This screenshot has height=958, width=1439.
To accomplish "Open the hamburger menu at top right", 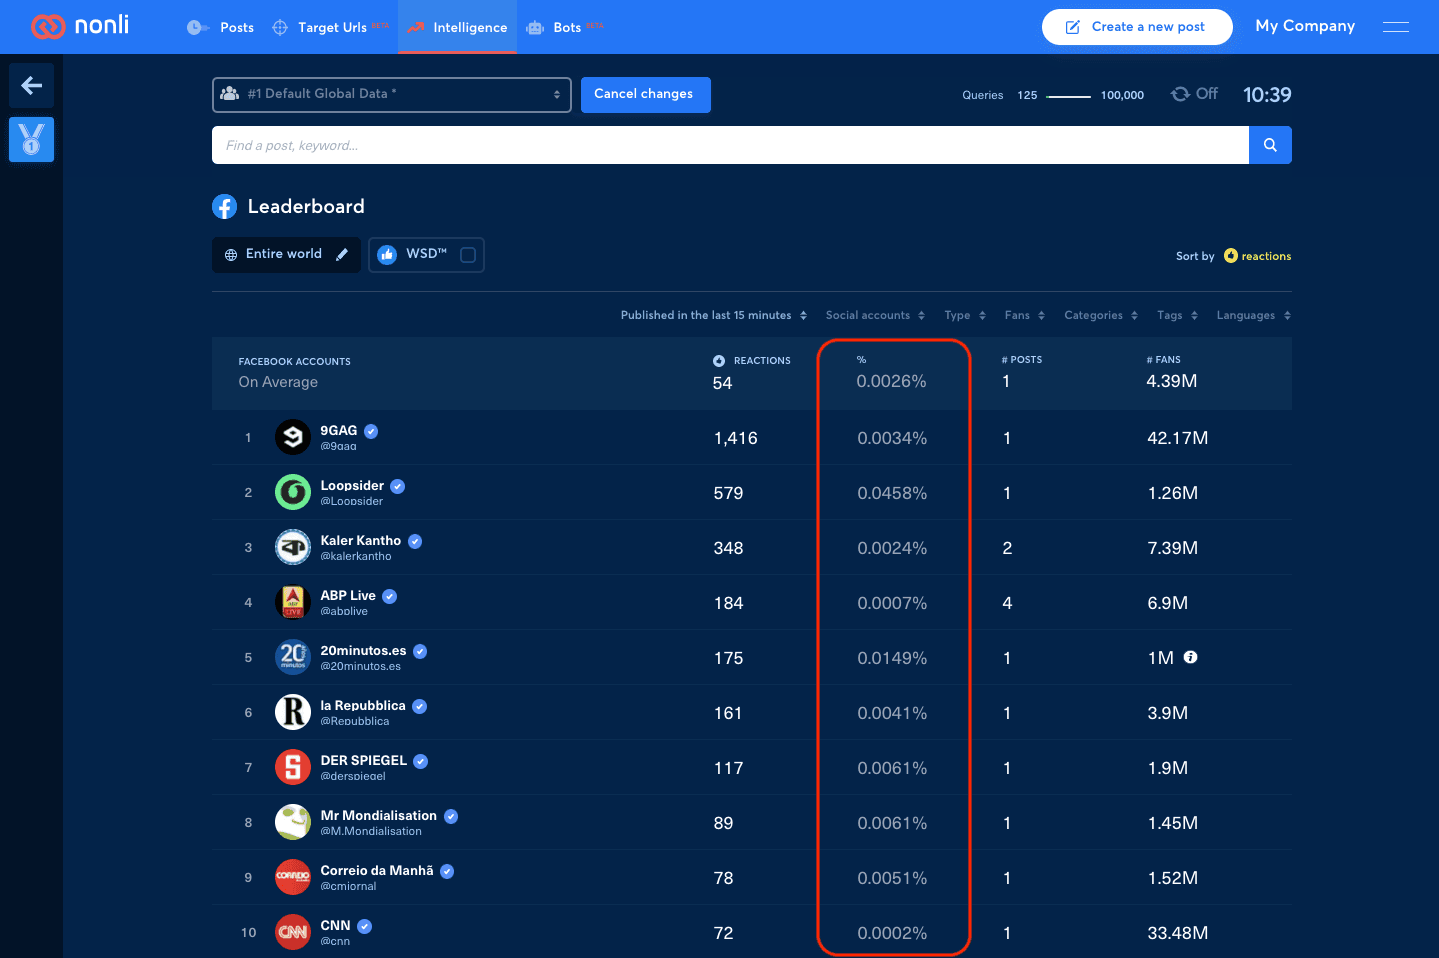I will click(1396, 27).
